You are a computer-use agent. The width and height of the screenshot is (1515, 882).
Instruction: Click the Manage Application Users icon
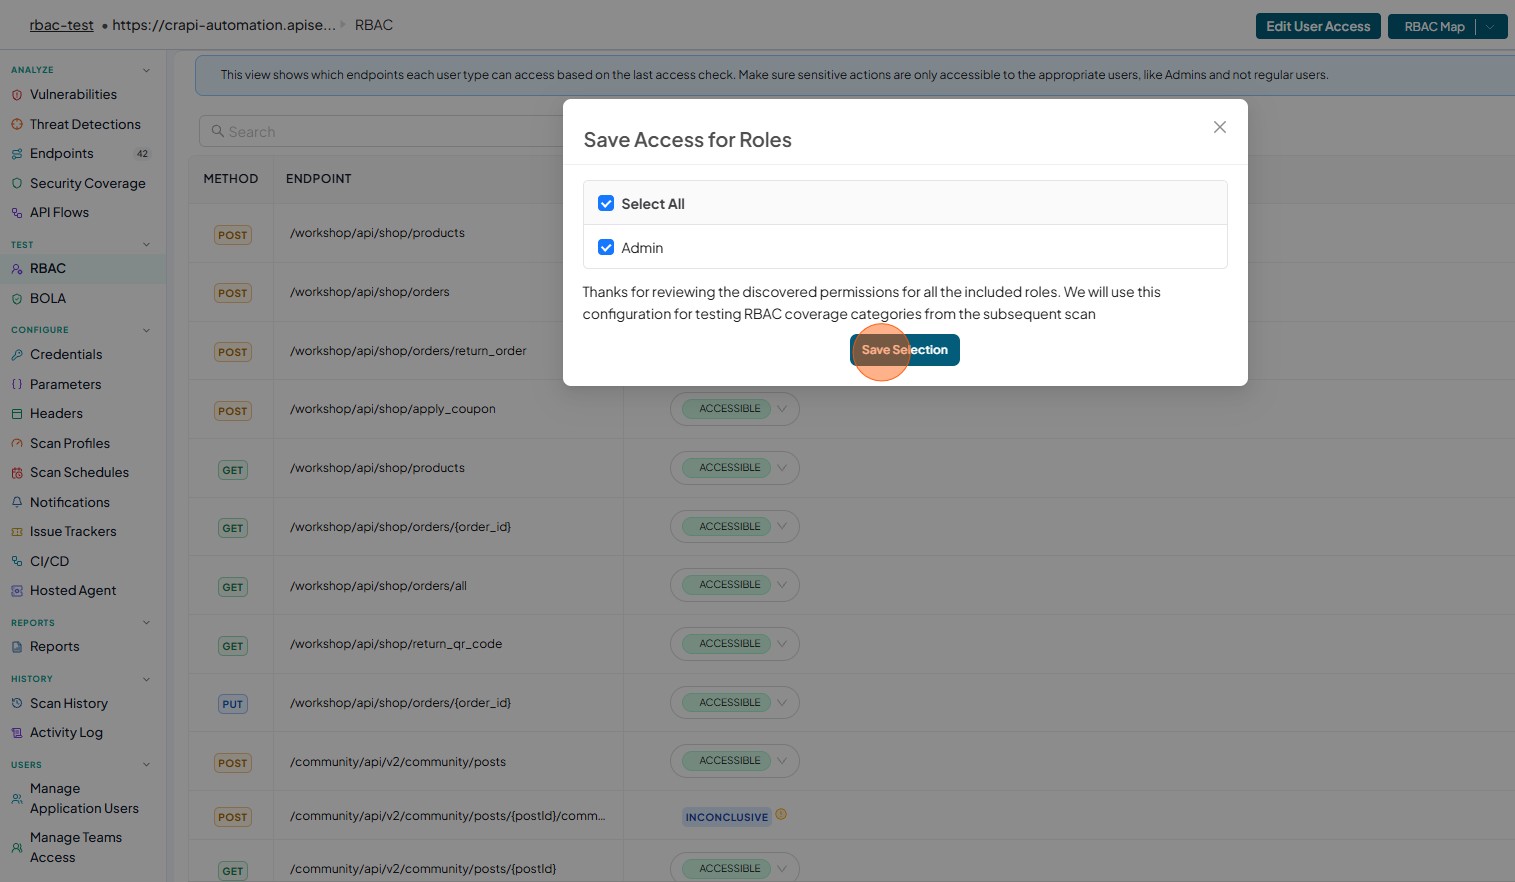(17, 799)
